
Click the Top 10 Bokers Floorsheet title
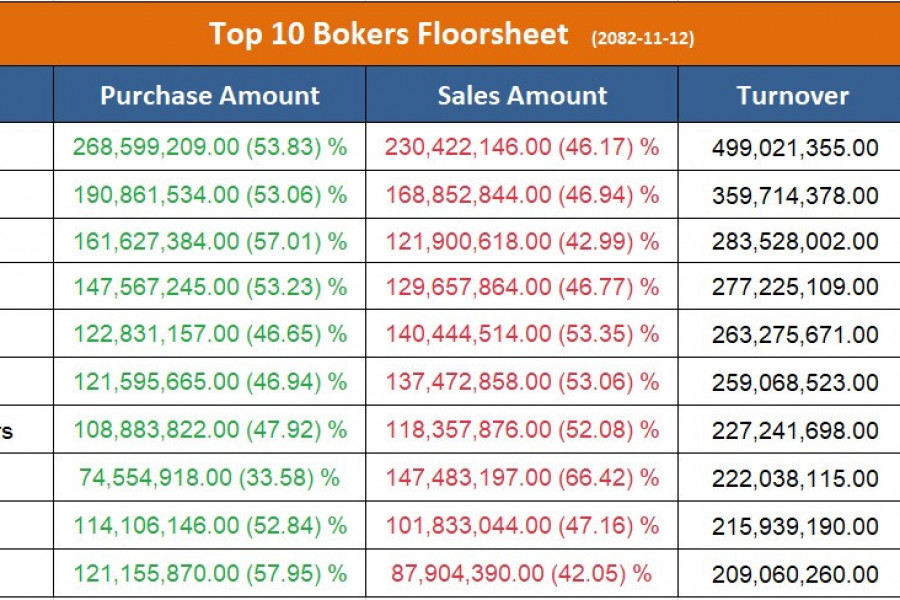pyautogui.click(x=389, y=34)
